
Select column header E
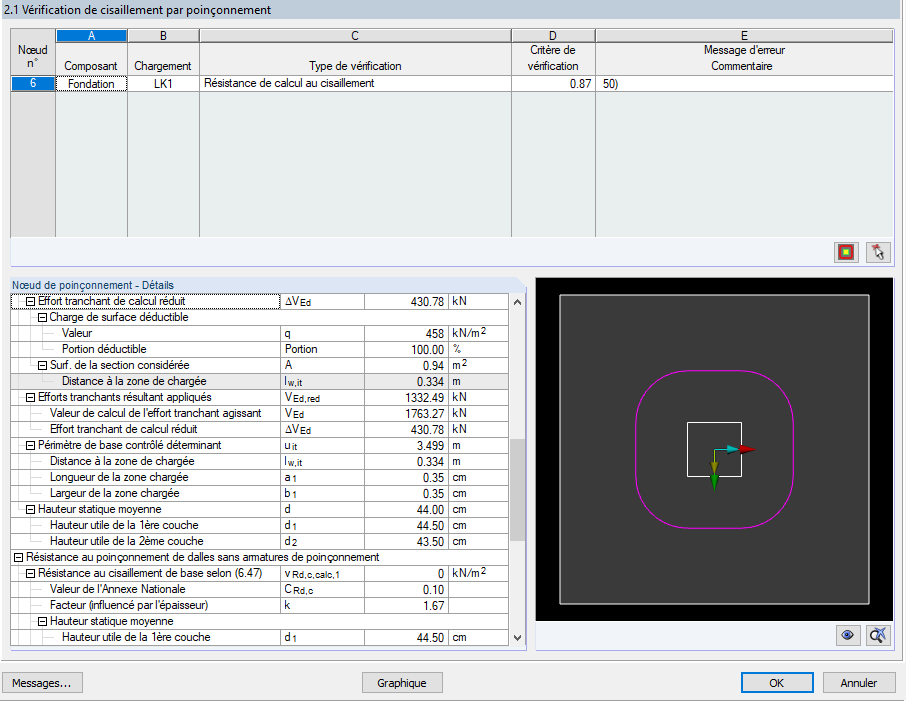coord(744,36)
